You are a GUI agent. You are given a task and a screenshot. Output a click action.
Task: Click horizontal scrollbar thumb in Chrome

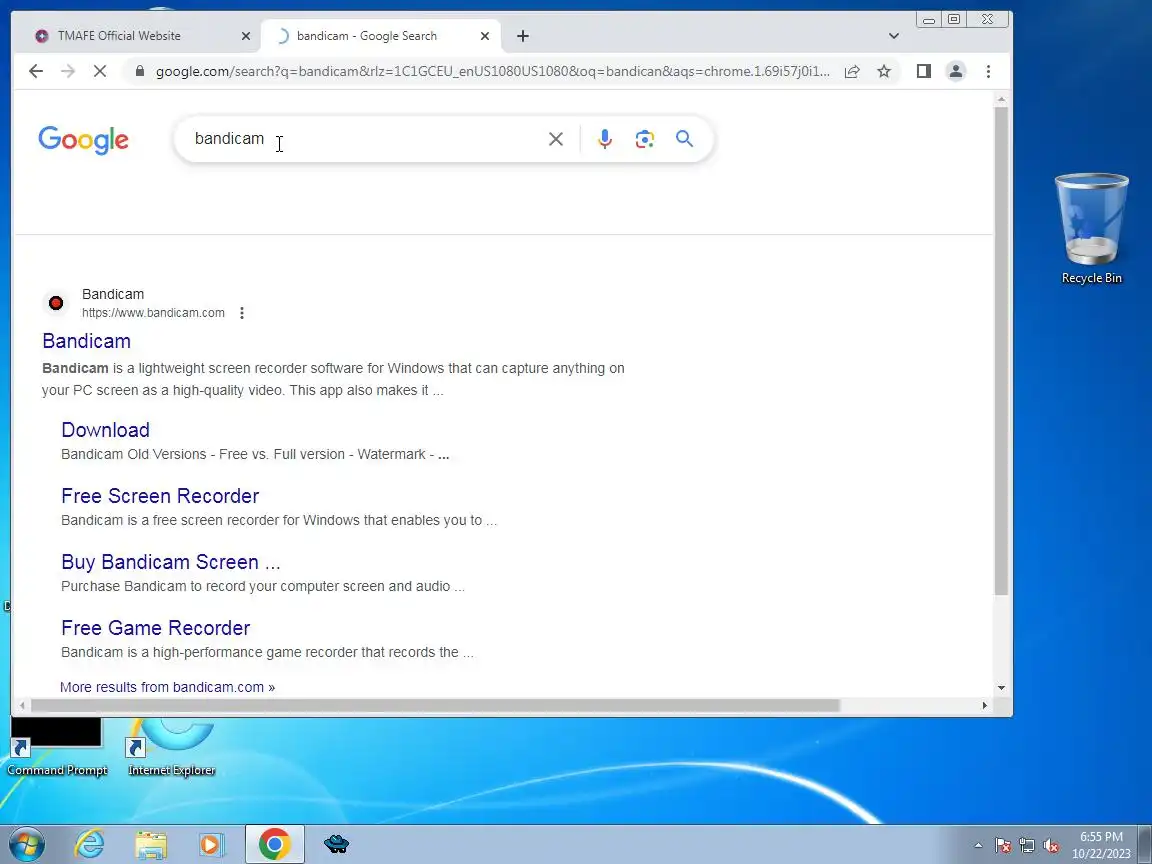tap(435, 705)
